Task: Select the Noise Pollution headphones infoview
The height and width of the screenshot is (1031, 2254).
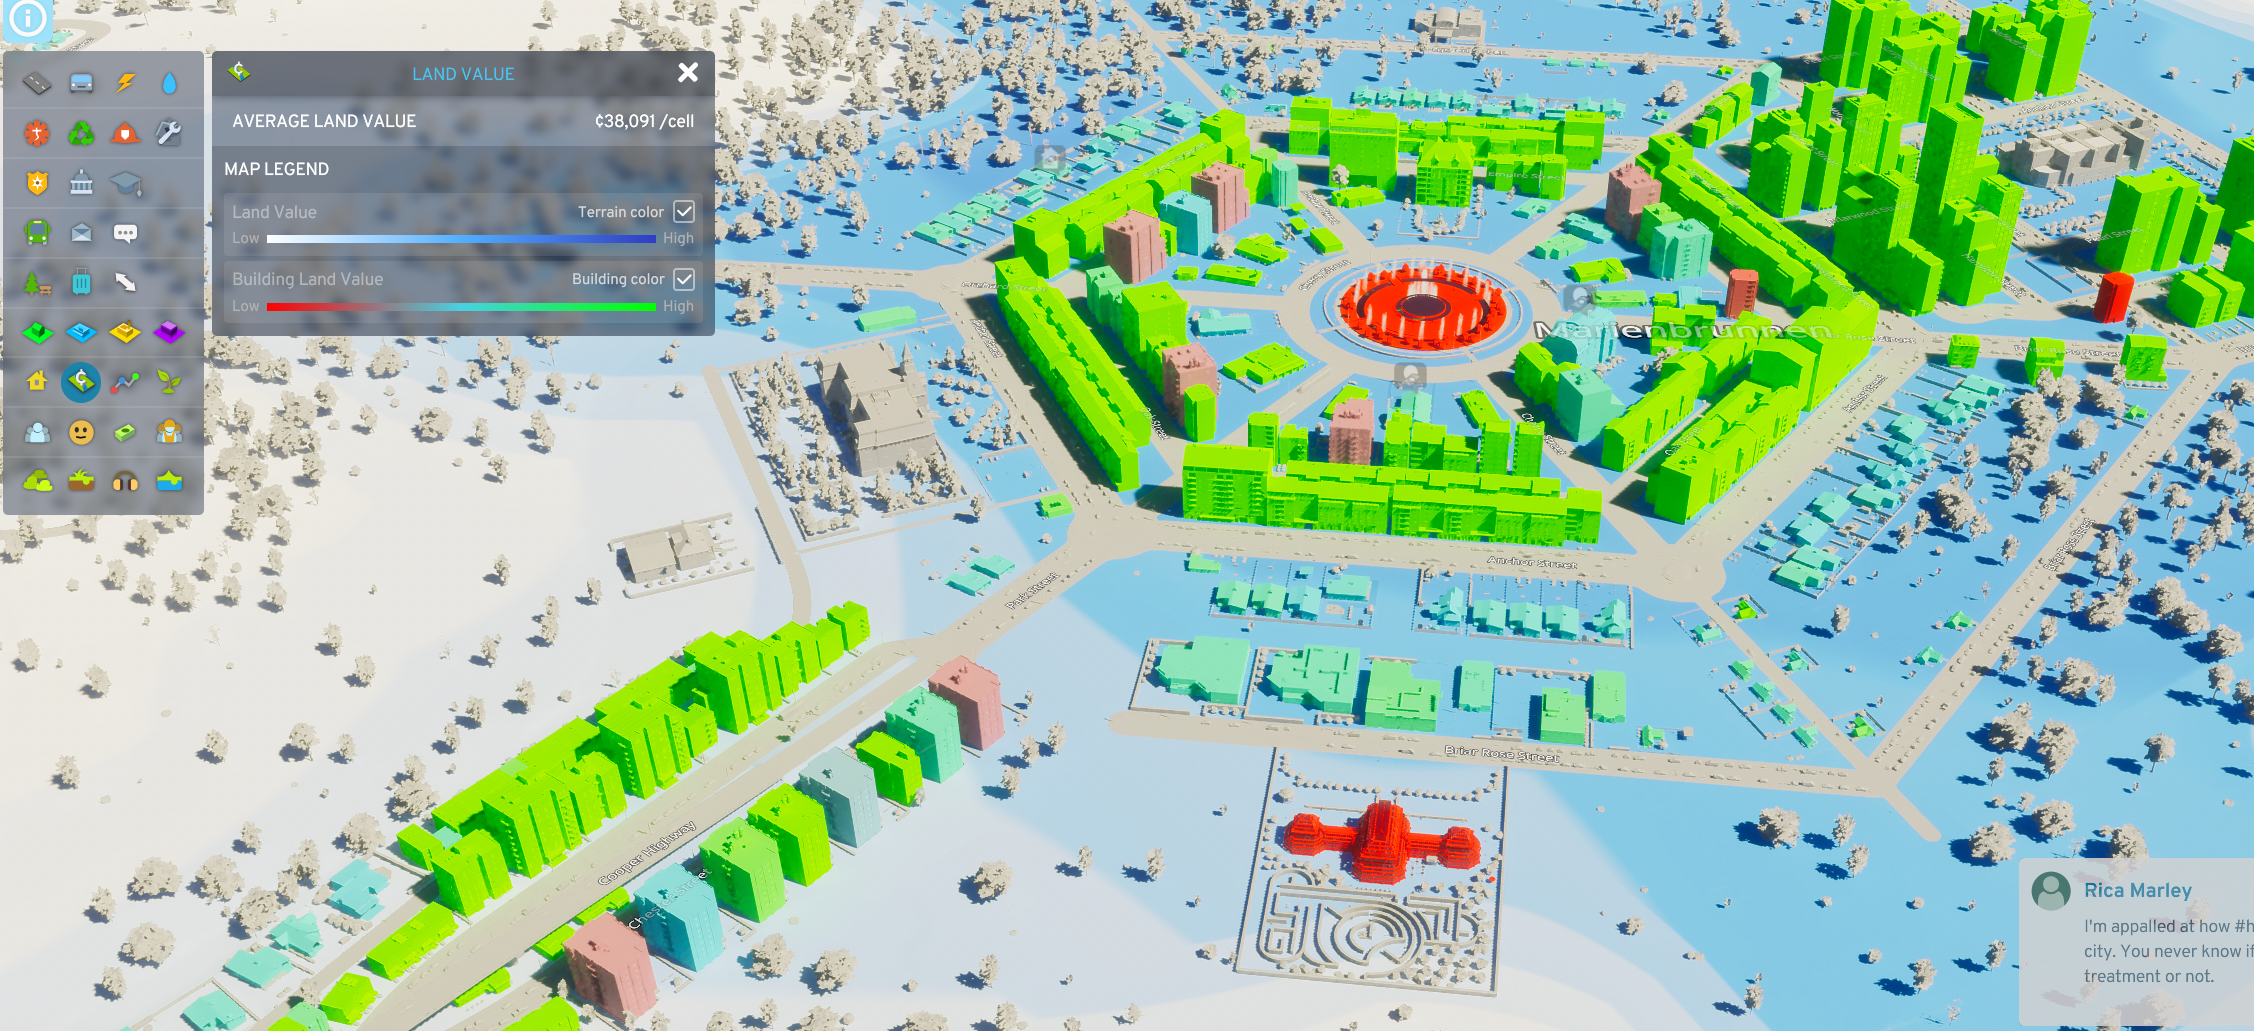Action: tap(125, 482)
